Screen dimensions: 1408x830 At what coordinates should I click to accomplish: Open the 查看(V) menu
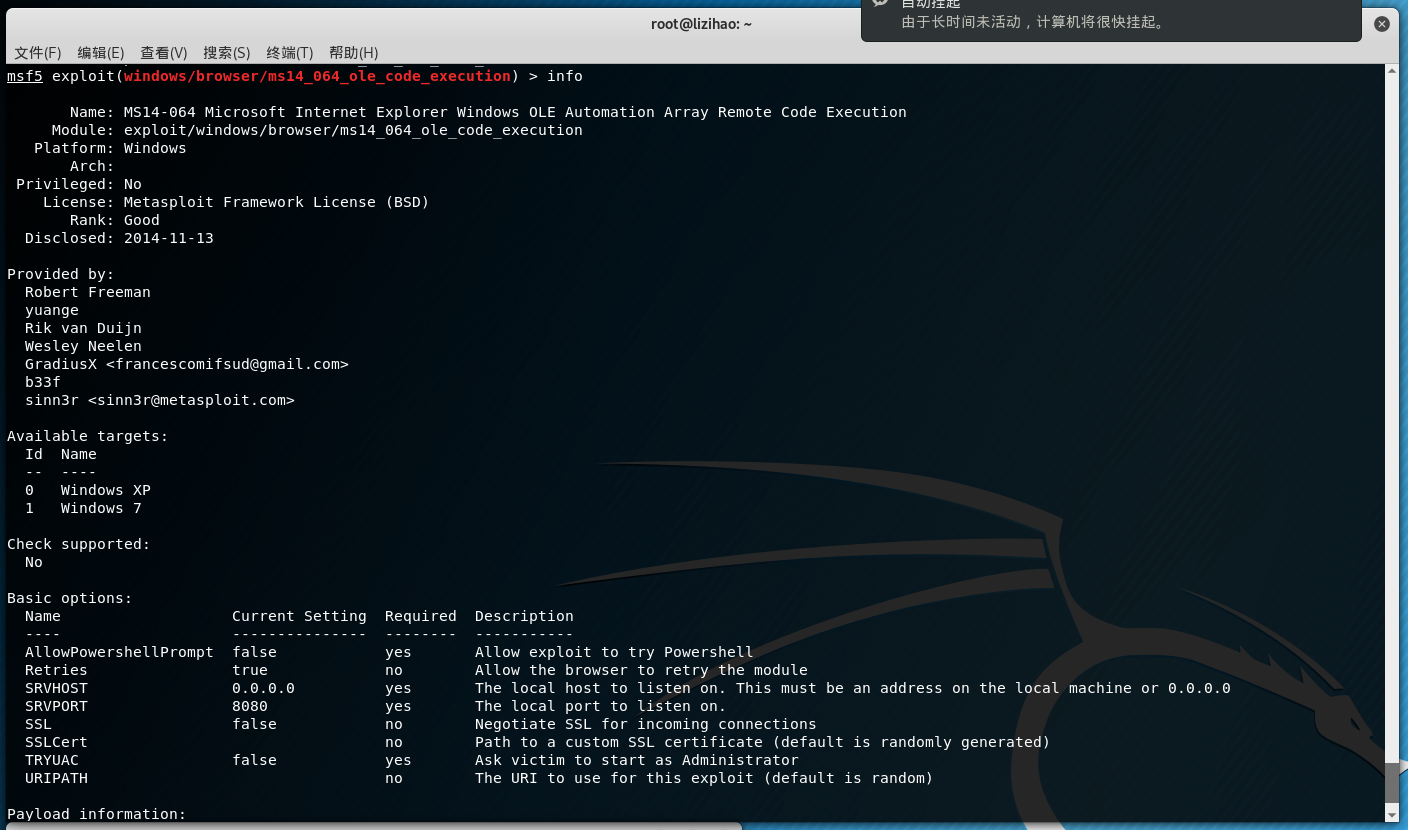pyautogui.click(x=164, y=53)
